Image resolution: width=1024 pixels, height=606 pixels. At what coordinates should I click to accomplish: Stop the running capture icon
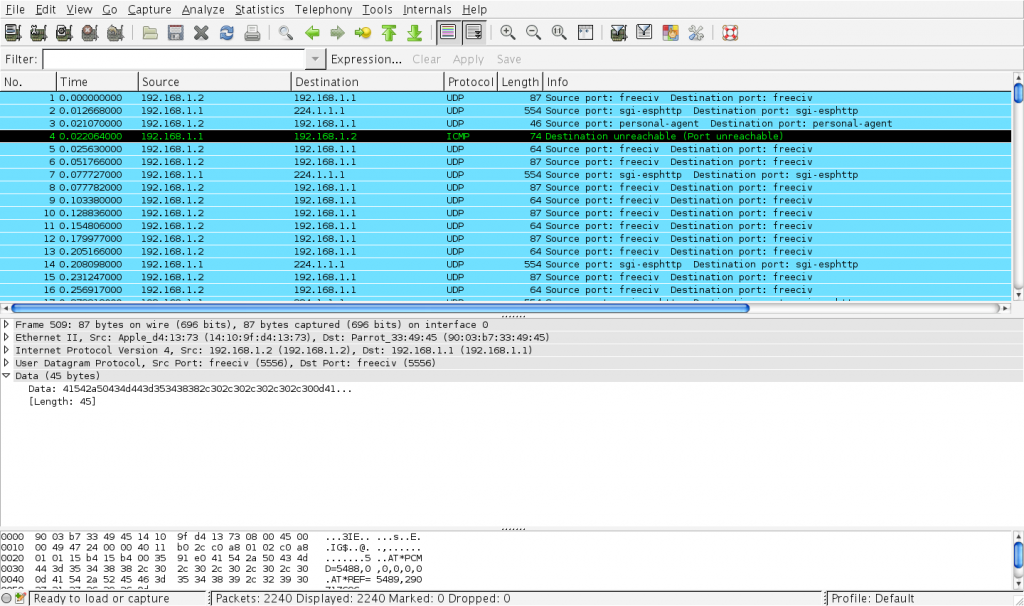pyautogui.click(x=89, y=33)
